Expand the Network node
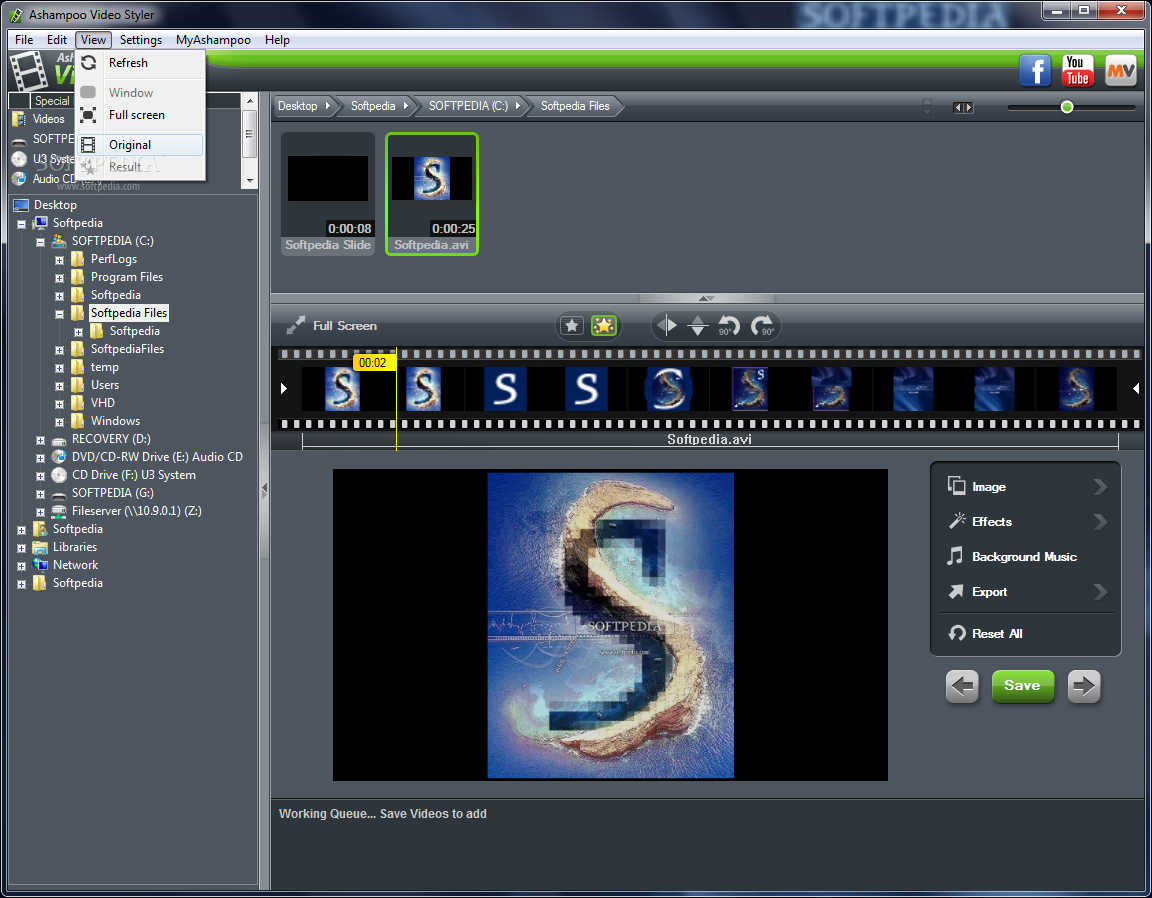Viewport: 1152px width, 898px height. pos(21,566)
